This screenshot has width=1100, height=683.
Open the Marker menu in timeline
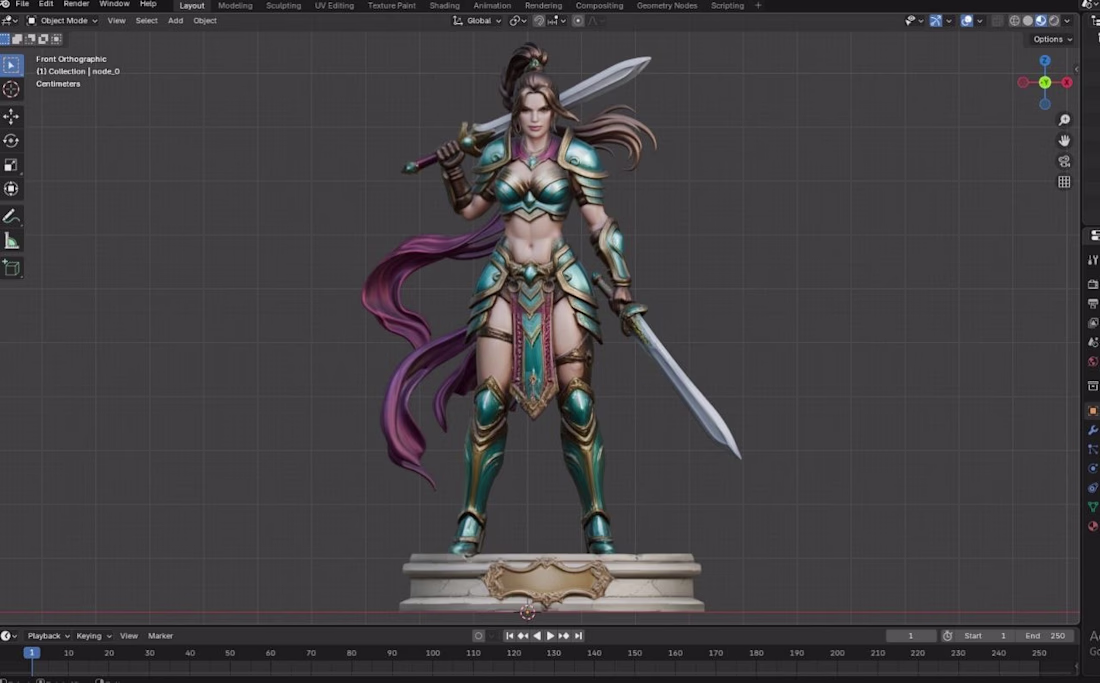[x=160, y=636]
